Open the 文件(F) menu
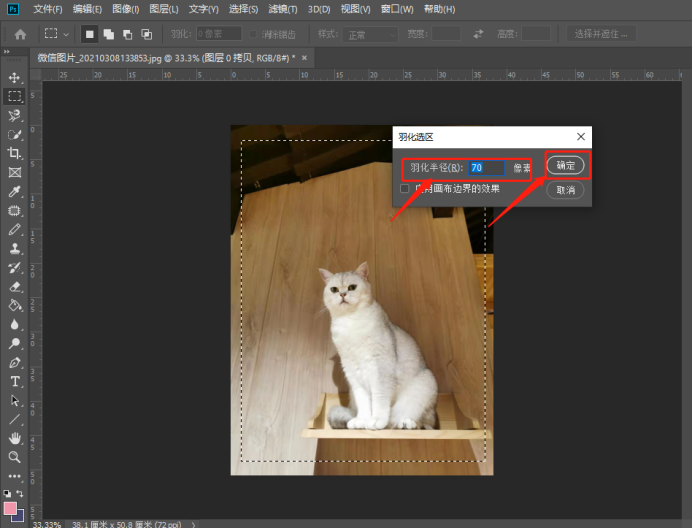The image size is (692, 528). (48, 9)
